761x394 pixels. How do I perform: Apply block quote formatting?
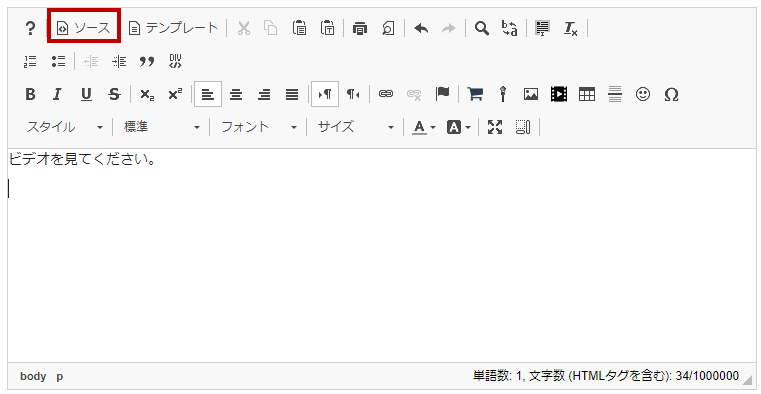coord(147,61)
